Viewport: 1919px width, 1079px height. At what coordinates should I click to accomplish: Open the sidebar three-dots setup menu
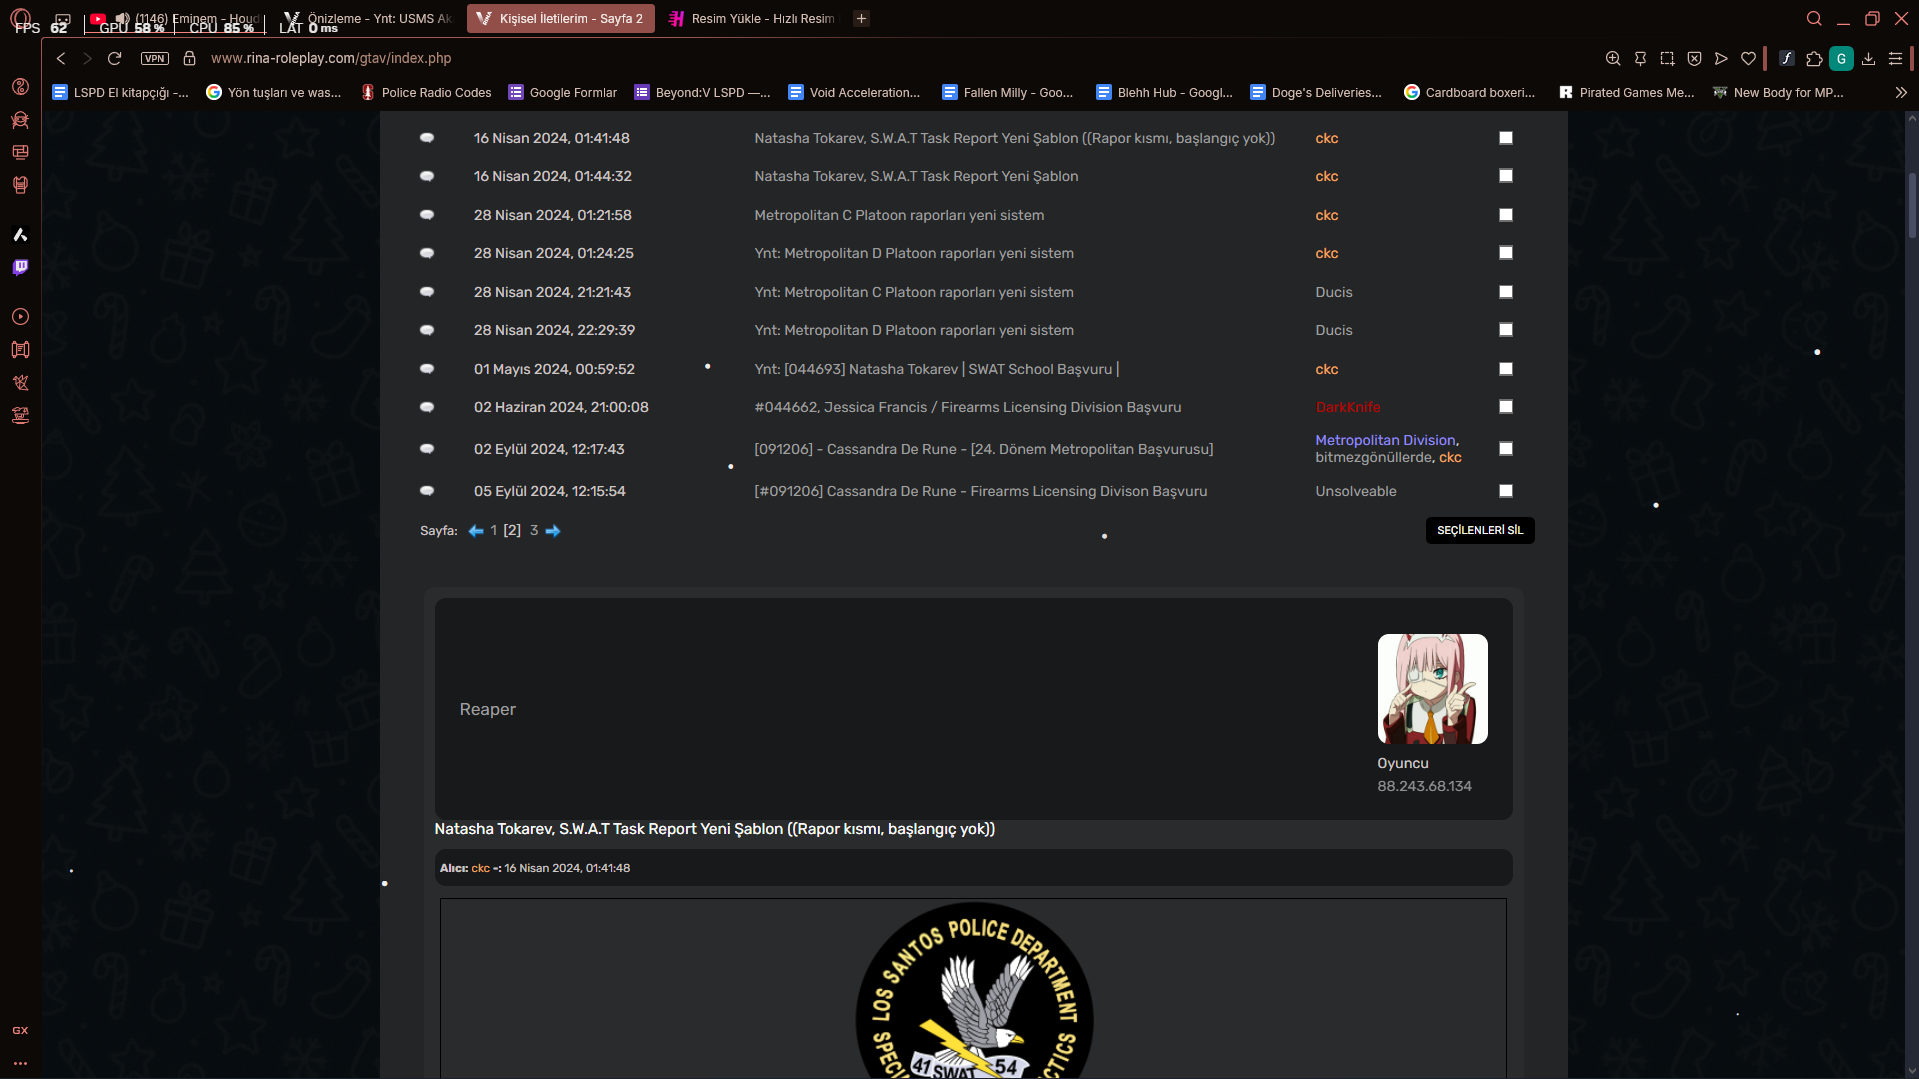20,1063
